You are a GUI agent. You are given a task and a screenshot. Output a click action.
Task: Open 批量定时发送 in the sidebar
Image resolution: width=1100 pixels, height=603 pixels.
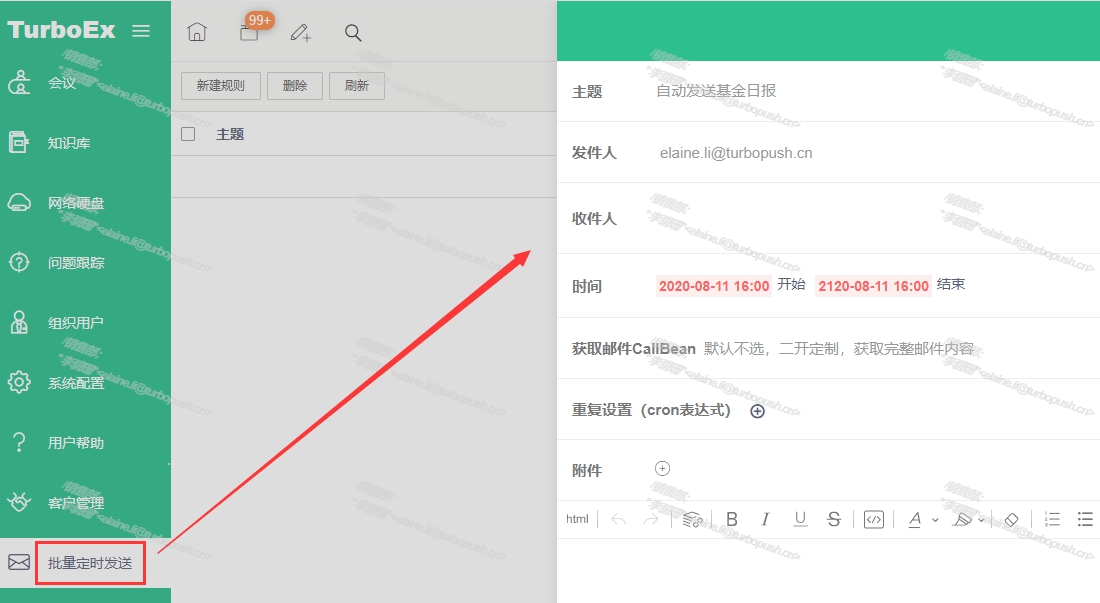90,563
